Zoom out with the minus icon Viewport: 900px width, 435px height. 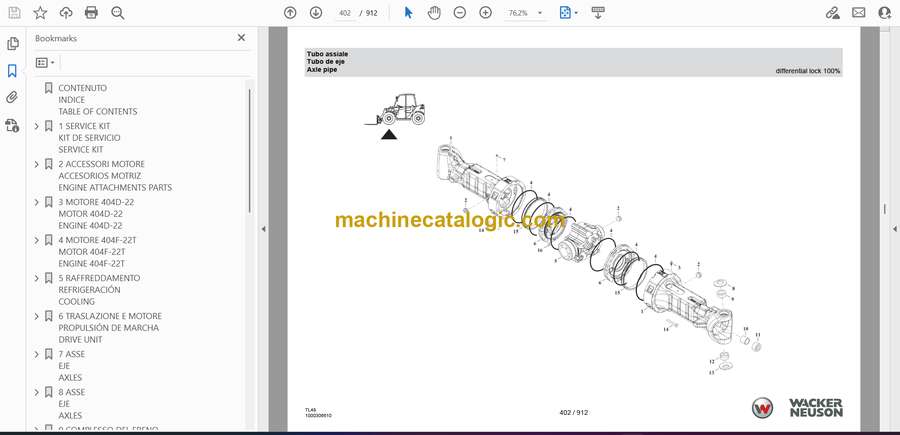pos(460,13)
